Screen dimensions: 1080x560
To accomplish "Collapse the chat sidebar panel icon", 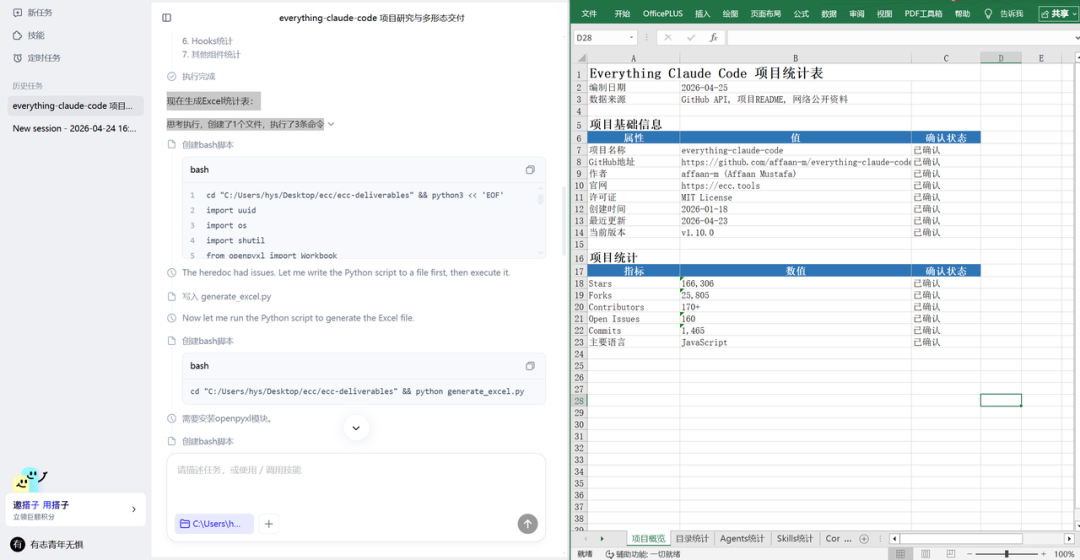I will pos(167,18).
